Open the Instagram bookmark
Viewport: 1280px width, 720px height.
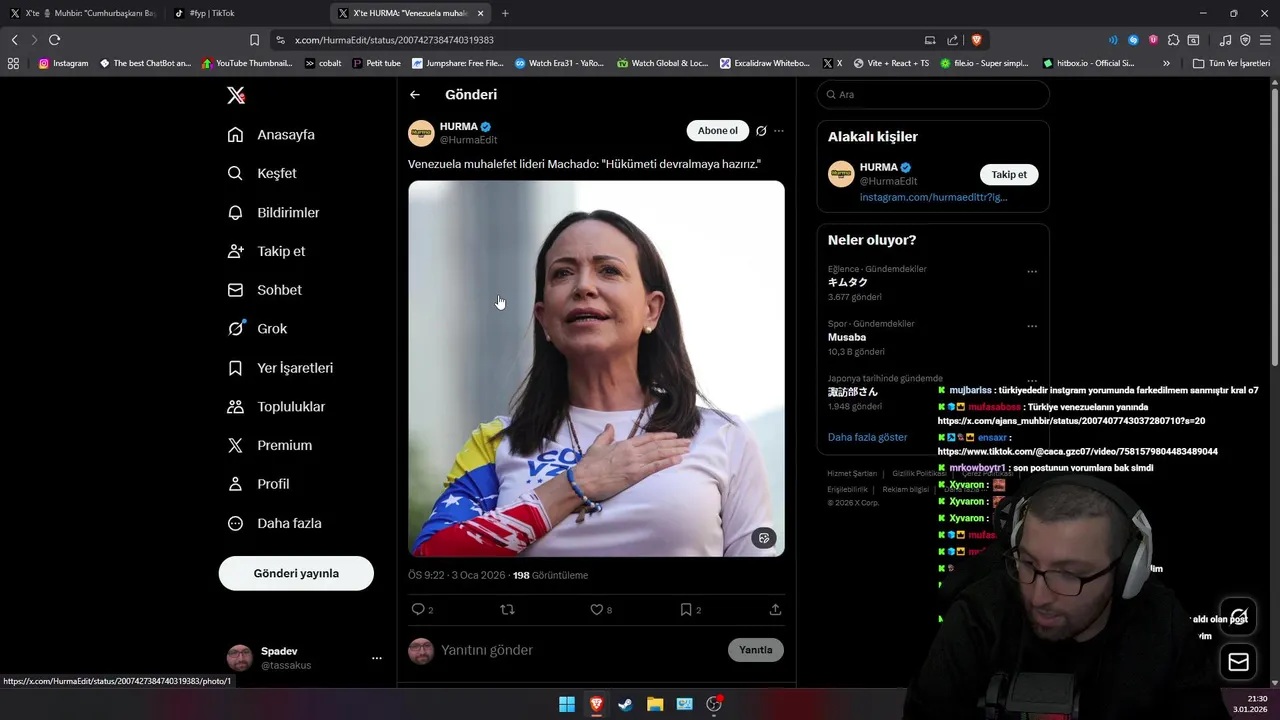[63, 63]
